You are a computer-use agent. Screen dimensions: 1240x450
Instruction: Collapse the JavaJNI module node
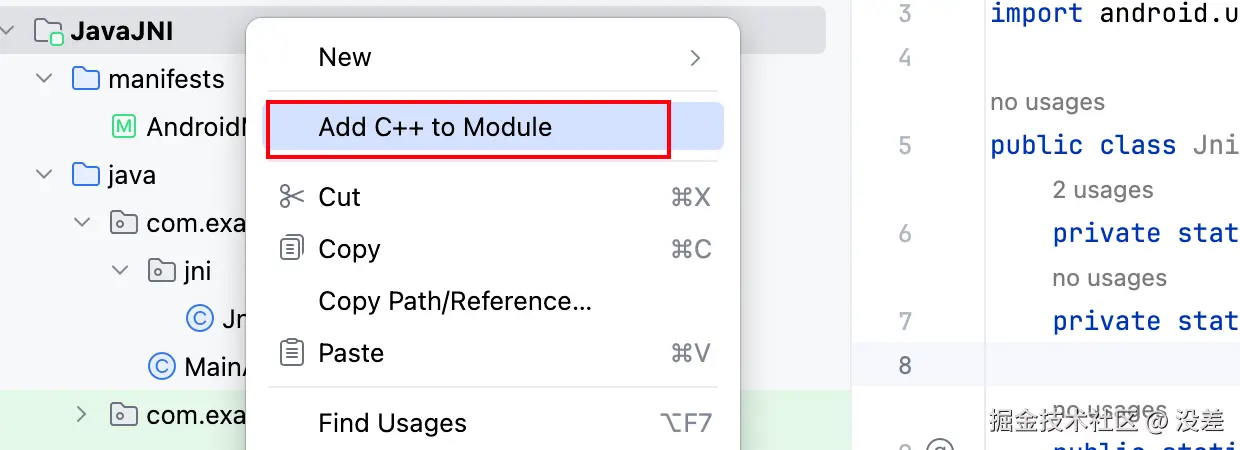coord(8,31)
